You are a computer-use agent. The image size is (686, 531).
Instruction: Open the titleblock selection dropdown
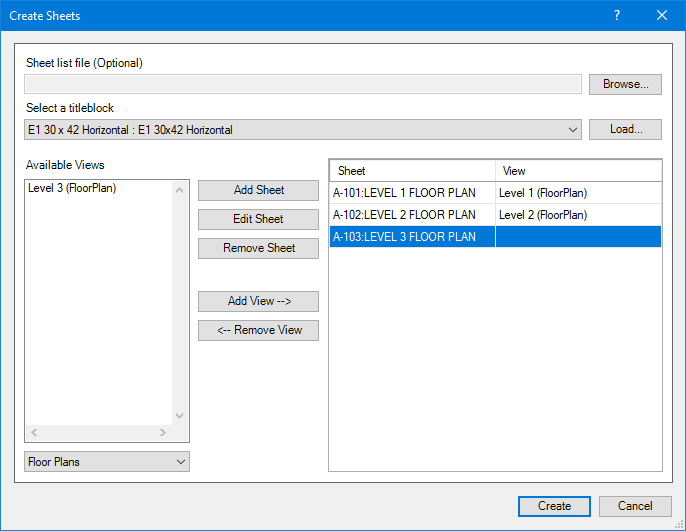[x=303, y=130]
